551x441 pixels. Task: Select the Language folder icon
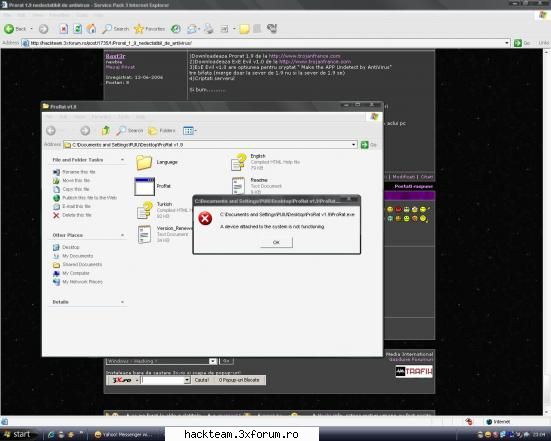[144, 162]
